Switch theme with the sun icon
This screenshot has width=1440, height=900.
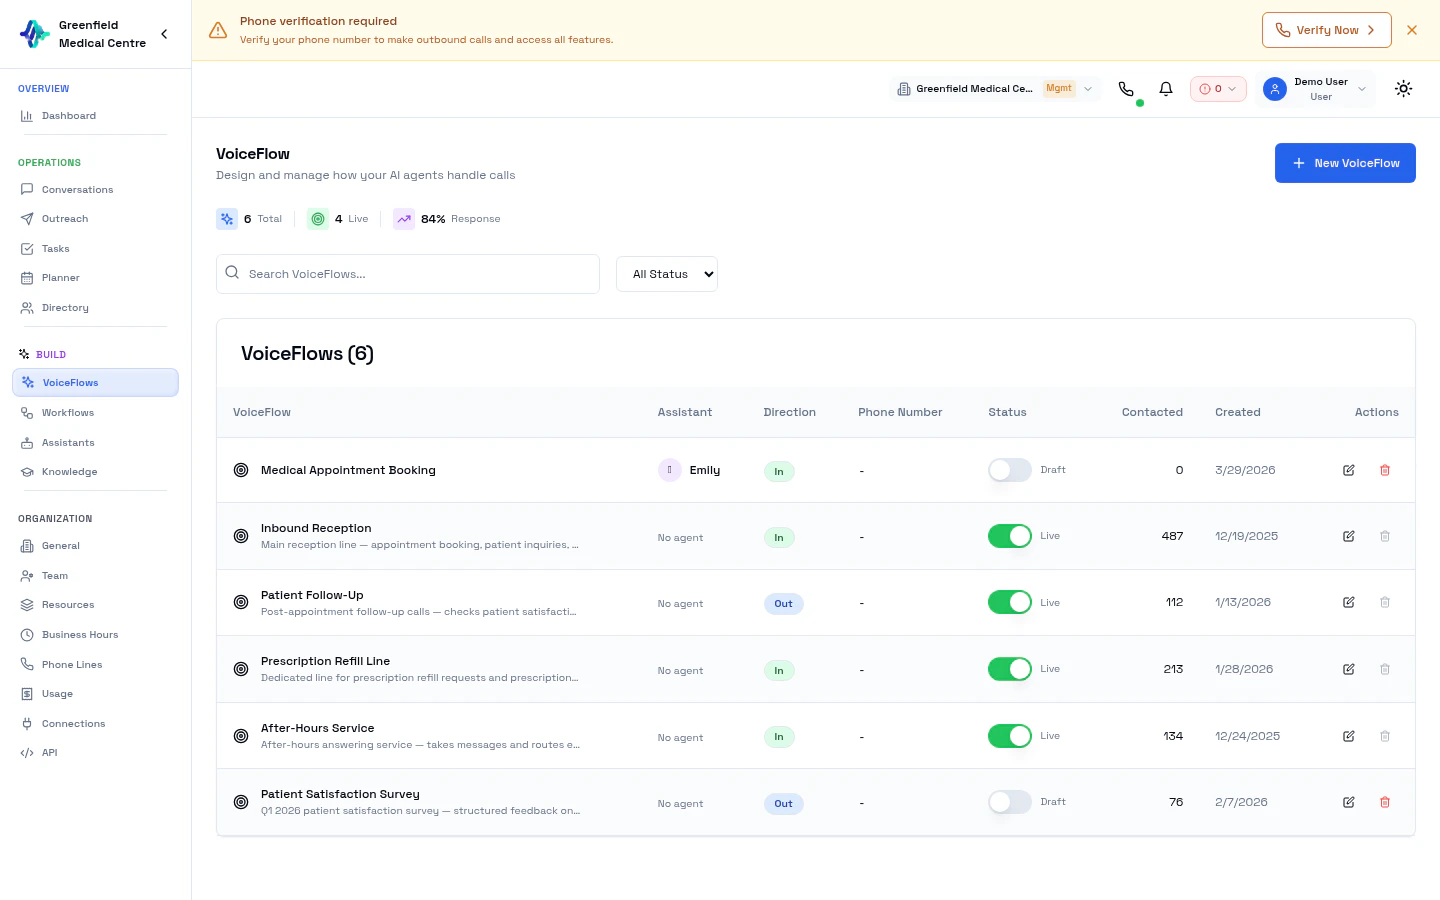pyautogui.click(x=1404, y=89)
